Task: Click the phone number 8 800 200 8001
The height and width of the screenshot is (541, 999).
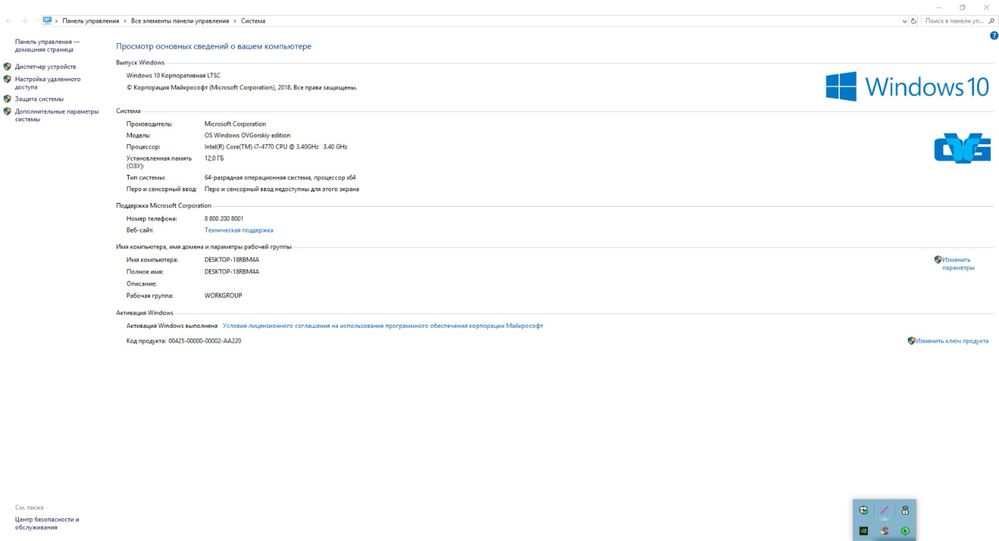Action: (224, 219)
